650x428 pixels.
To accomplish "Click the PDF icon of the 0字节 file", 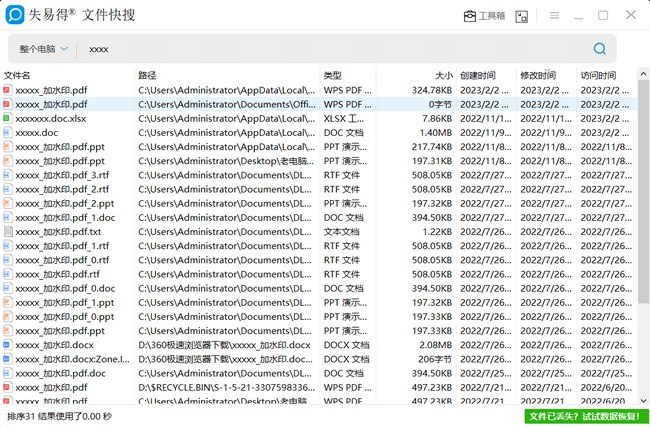I will (x=7, y=104).
